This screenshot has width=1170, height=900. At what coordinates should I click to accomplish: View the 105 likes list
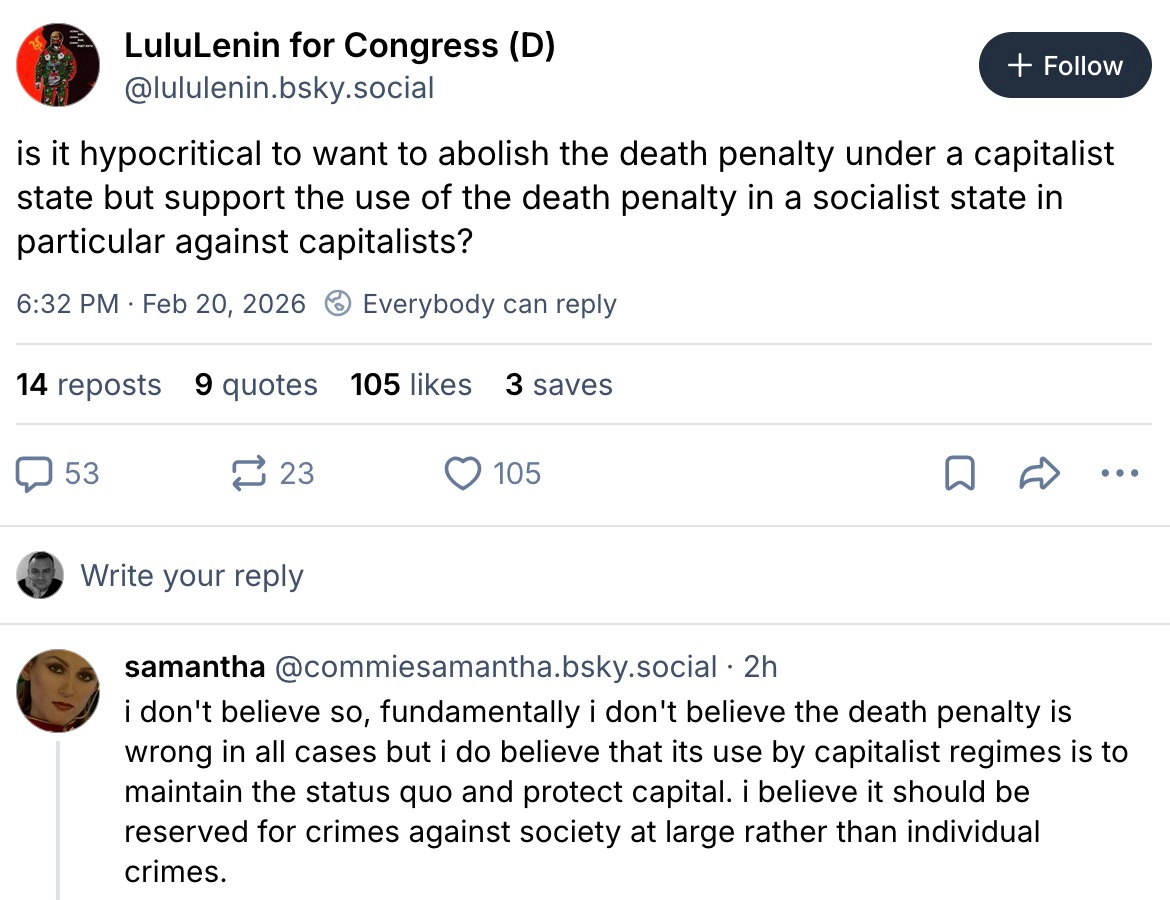pyautogui.click(x=411, y=385)
